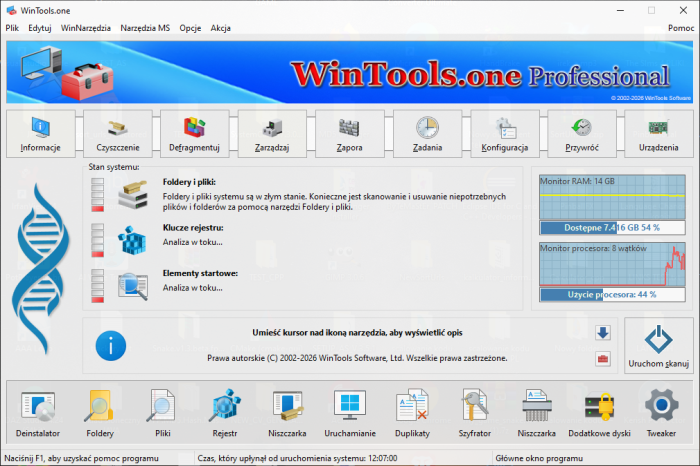Click the 'Elementy startowe:' heading

(200, 273)
